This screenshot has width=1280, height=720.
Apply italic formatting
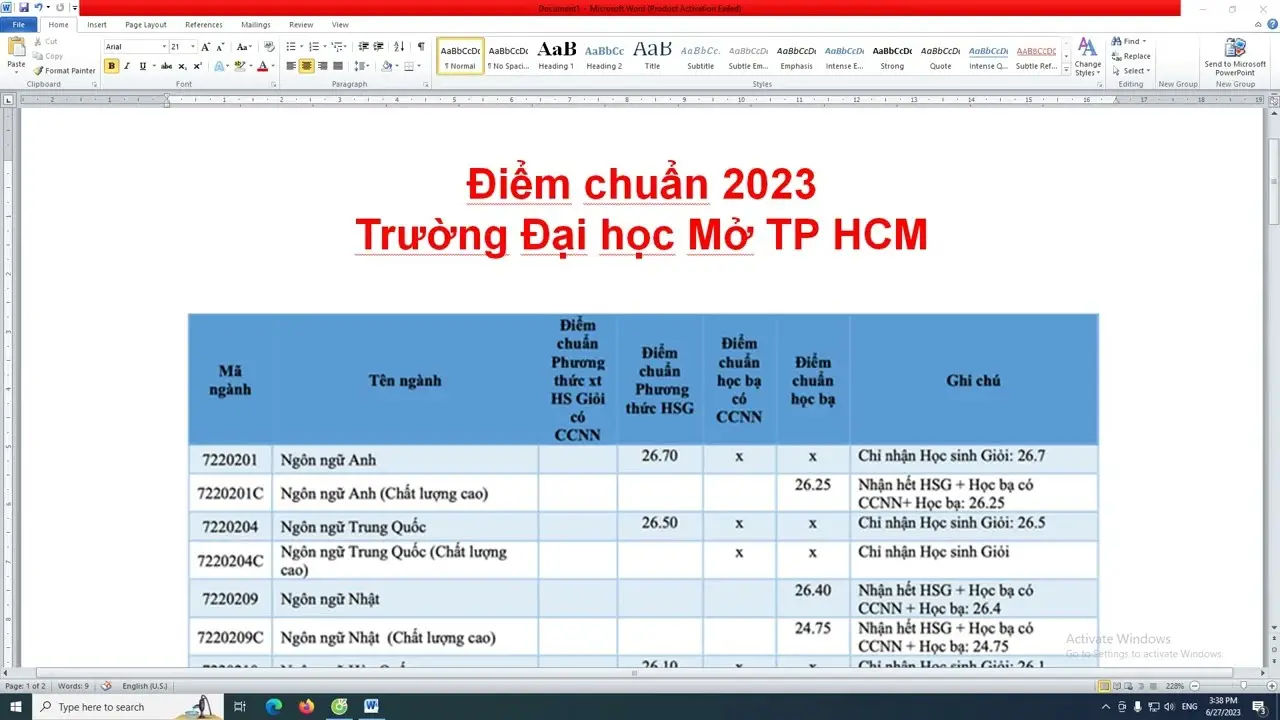click(x=127, y=66)
